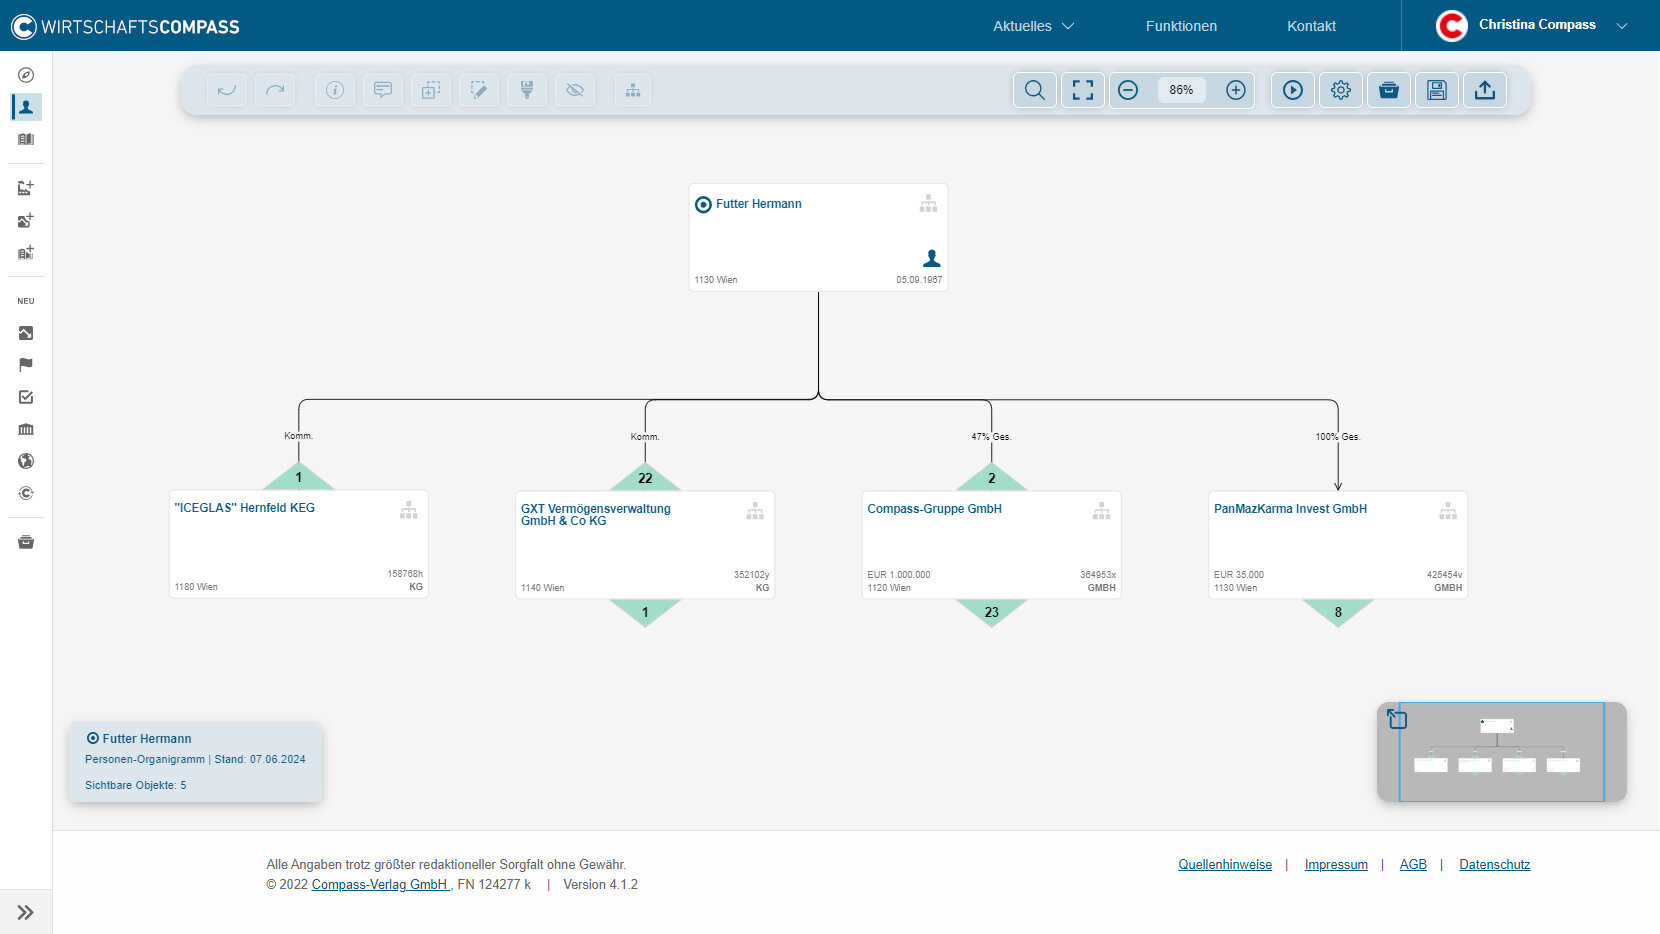Open Christina Compass user dropdown
The height and width of the screenshot is (934, 1660).
click(1531, 25)
